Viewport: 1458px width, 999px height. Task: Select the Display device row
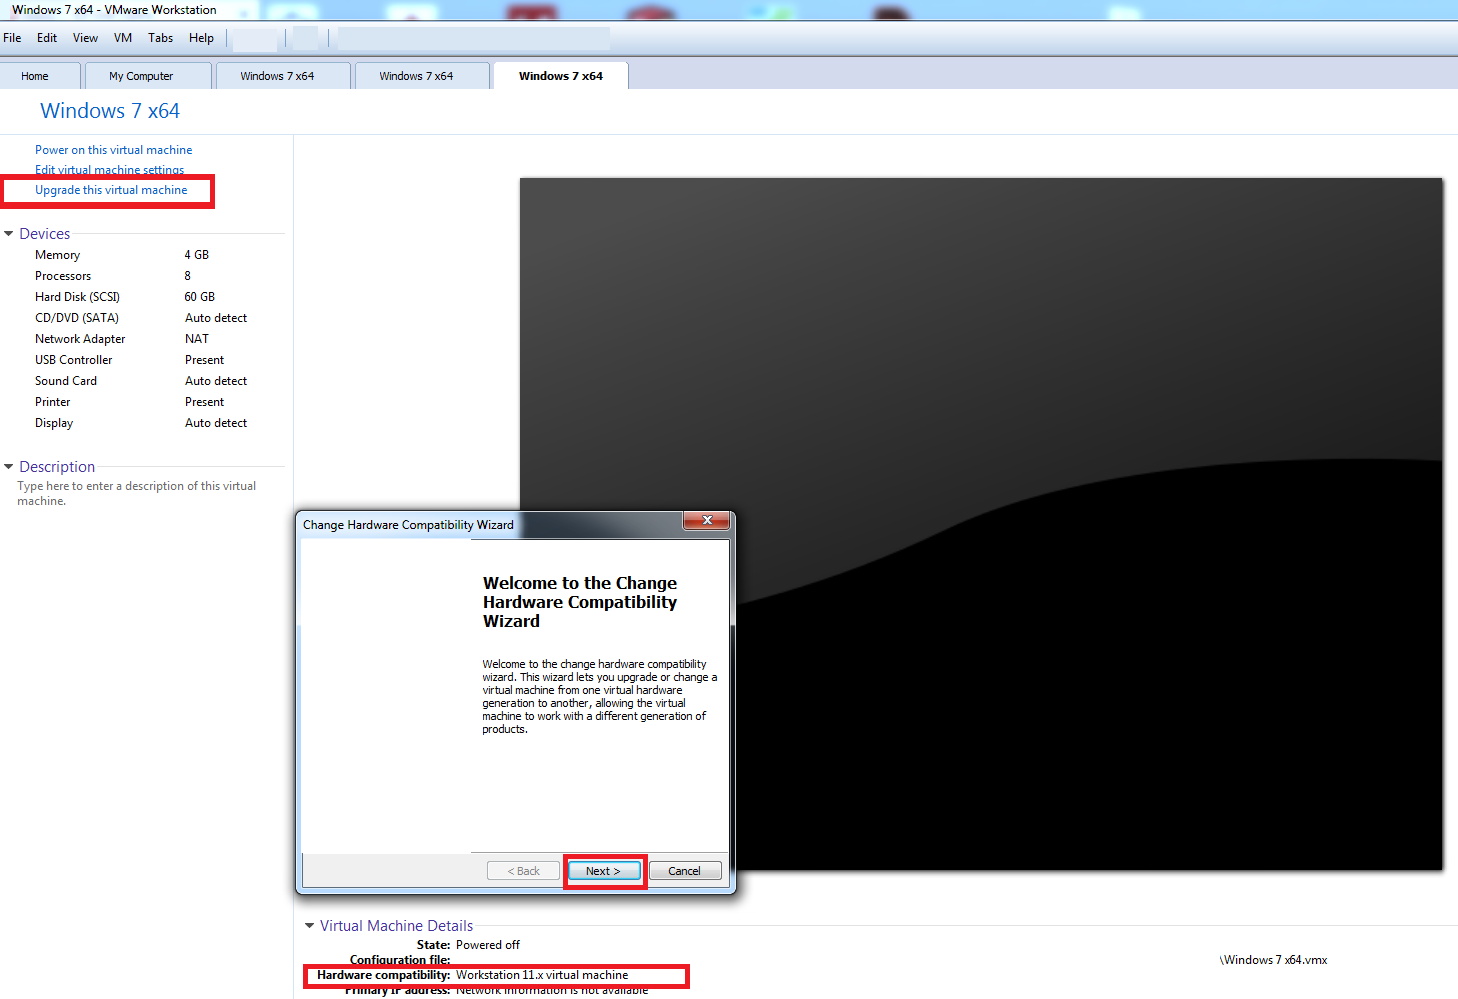pyautogui.click(x=140, y=423)
